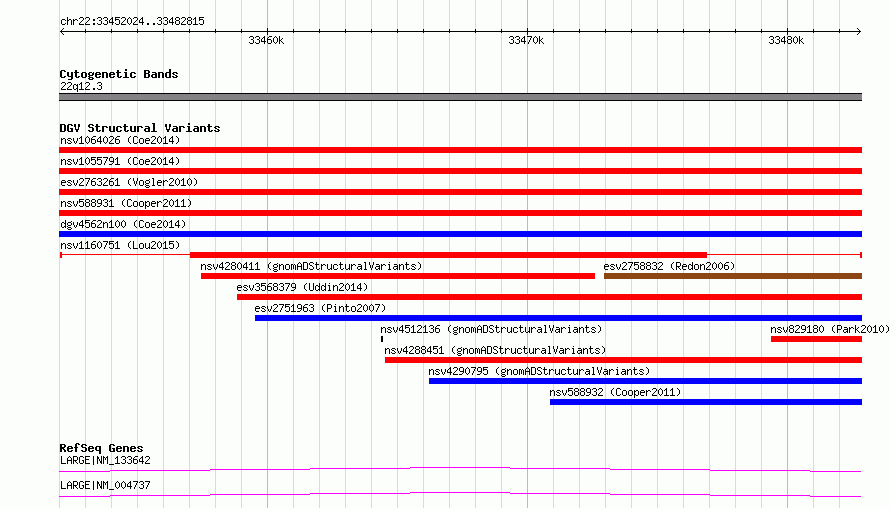The height and width of the screenshot is (508, 890).
Task: Click the 33460k ruler label
Action: coord(266,40)
